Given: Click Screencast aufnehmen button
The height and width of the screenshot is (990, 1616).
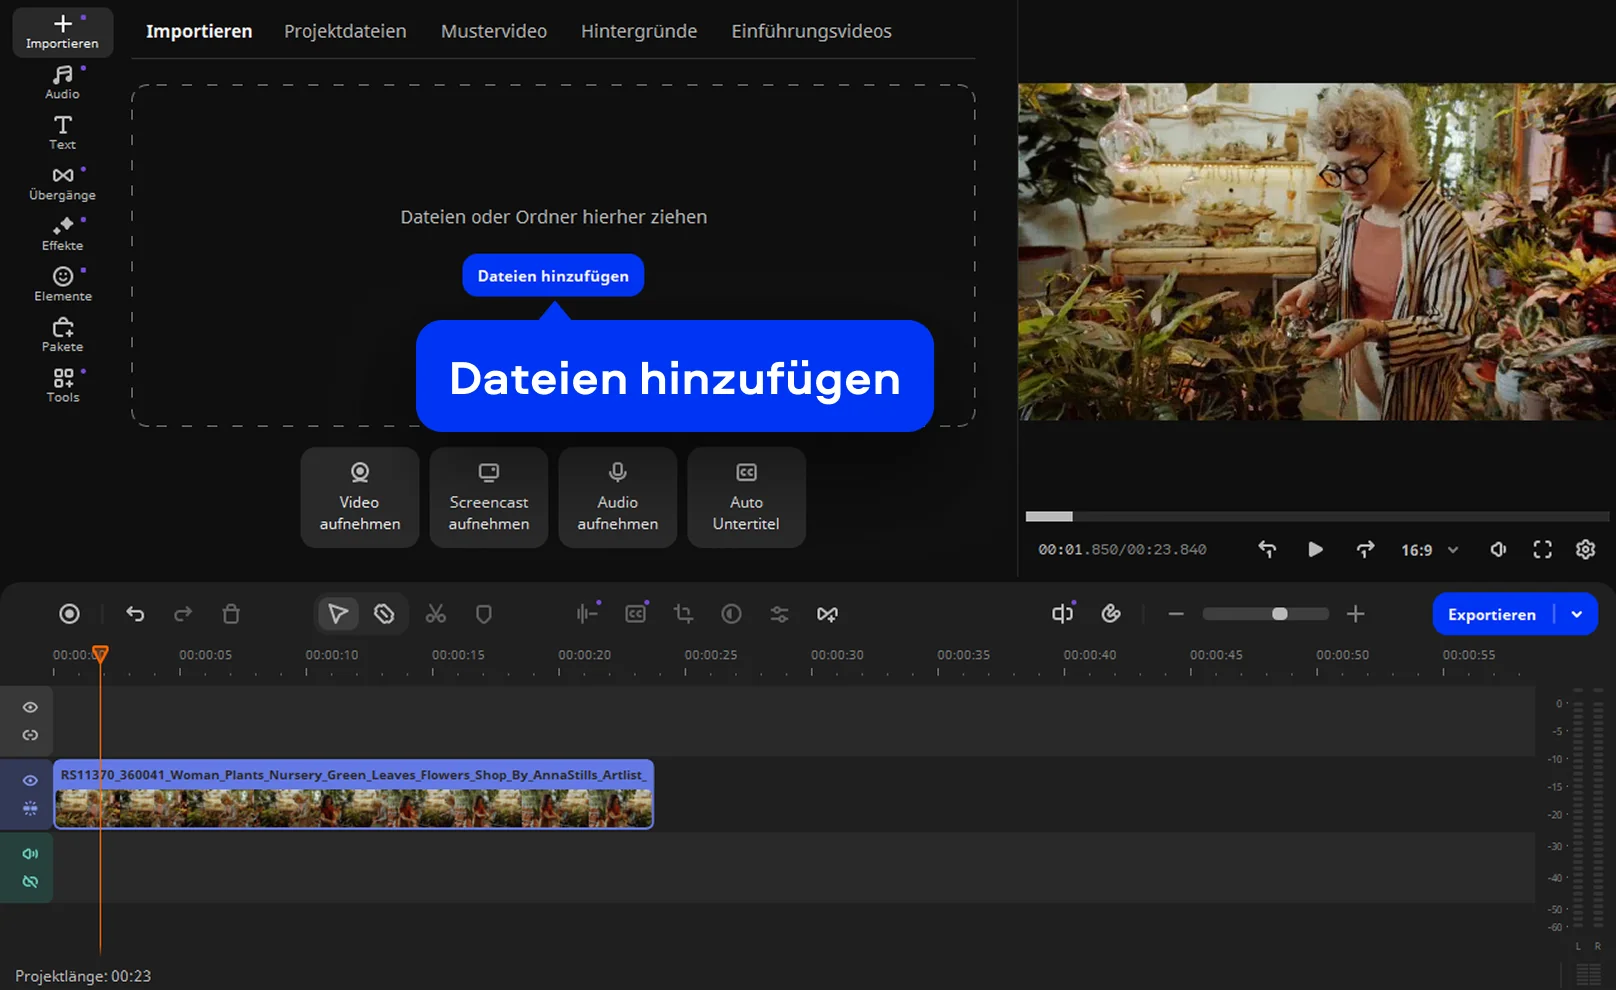Looking at the screenshot, I should point(488,498).
